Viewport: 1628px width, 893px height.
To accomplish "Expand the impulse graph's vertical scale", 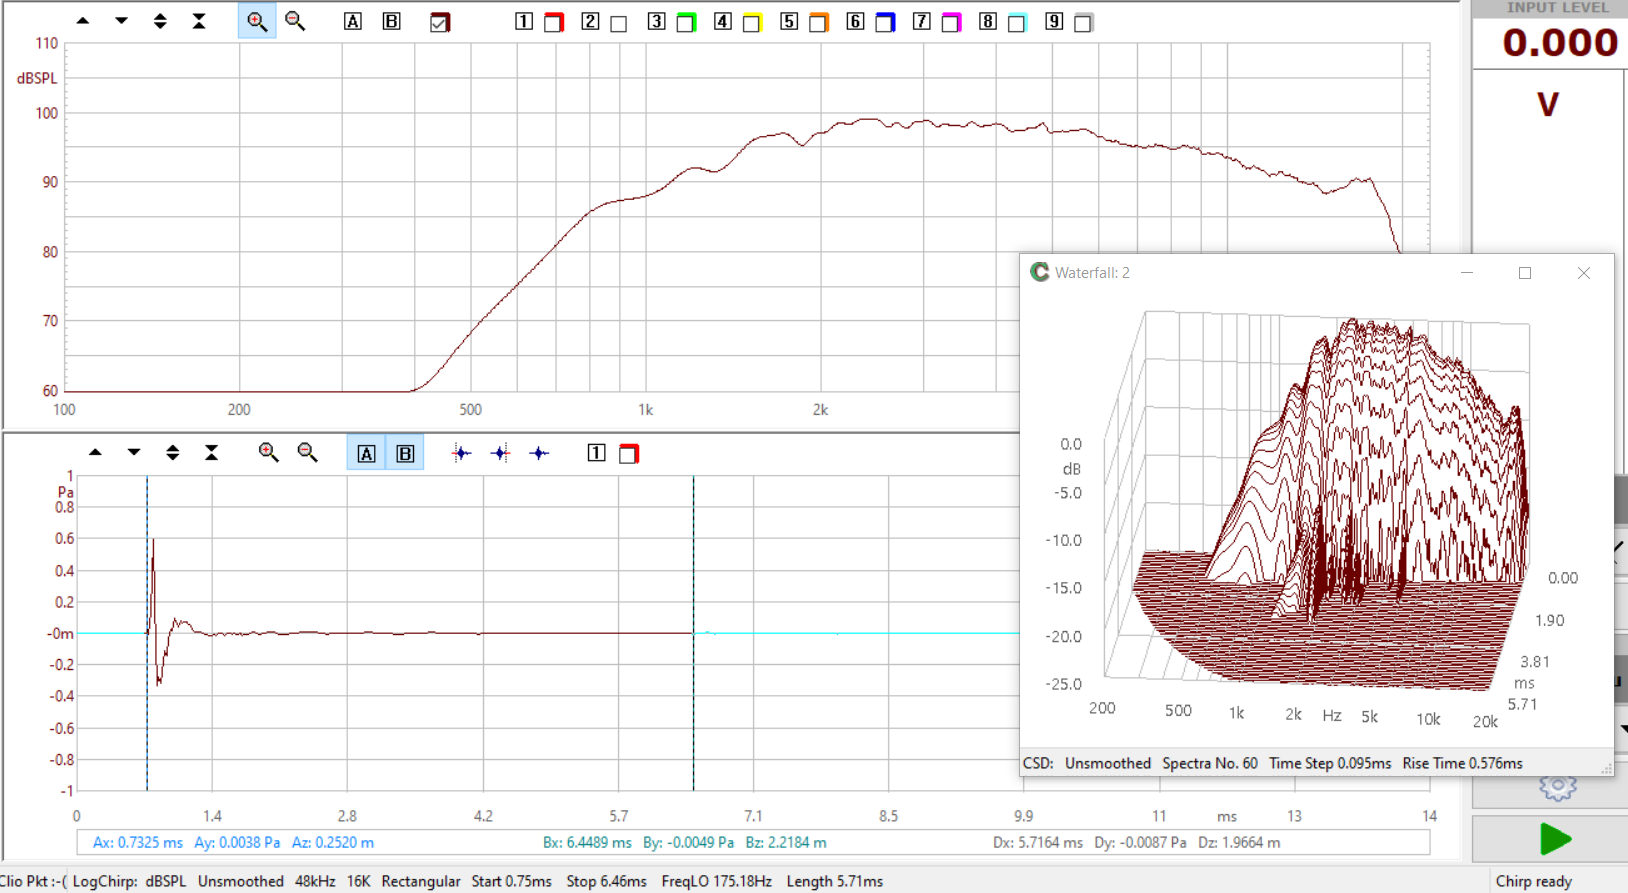I will [x=173, y=453].
